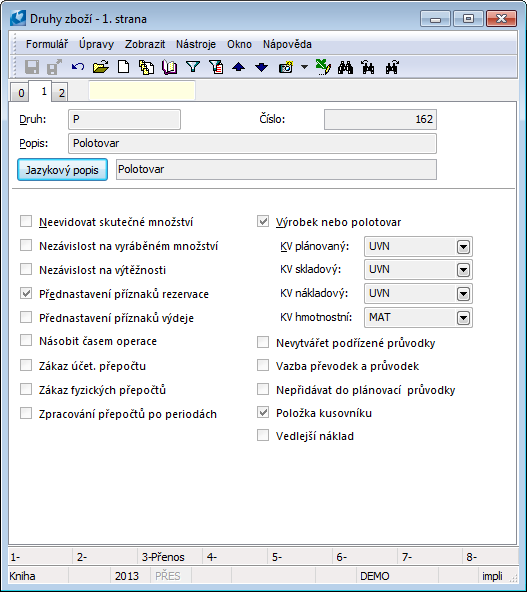The height and width of the screenshot is (592, 527).
Task: Click the field beside Jazykový popis
Action: point(276,170)
